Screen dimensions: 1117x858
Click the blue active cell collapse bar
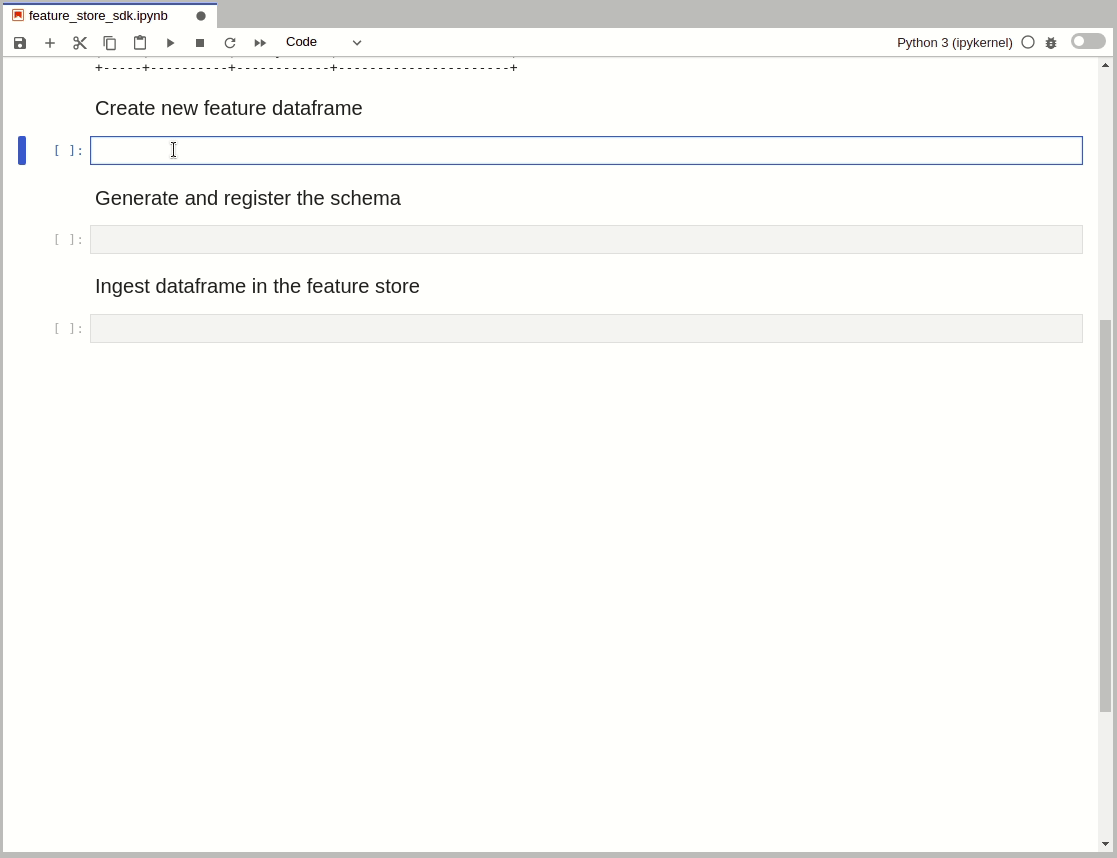tap(22, 150)
